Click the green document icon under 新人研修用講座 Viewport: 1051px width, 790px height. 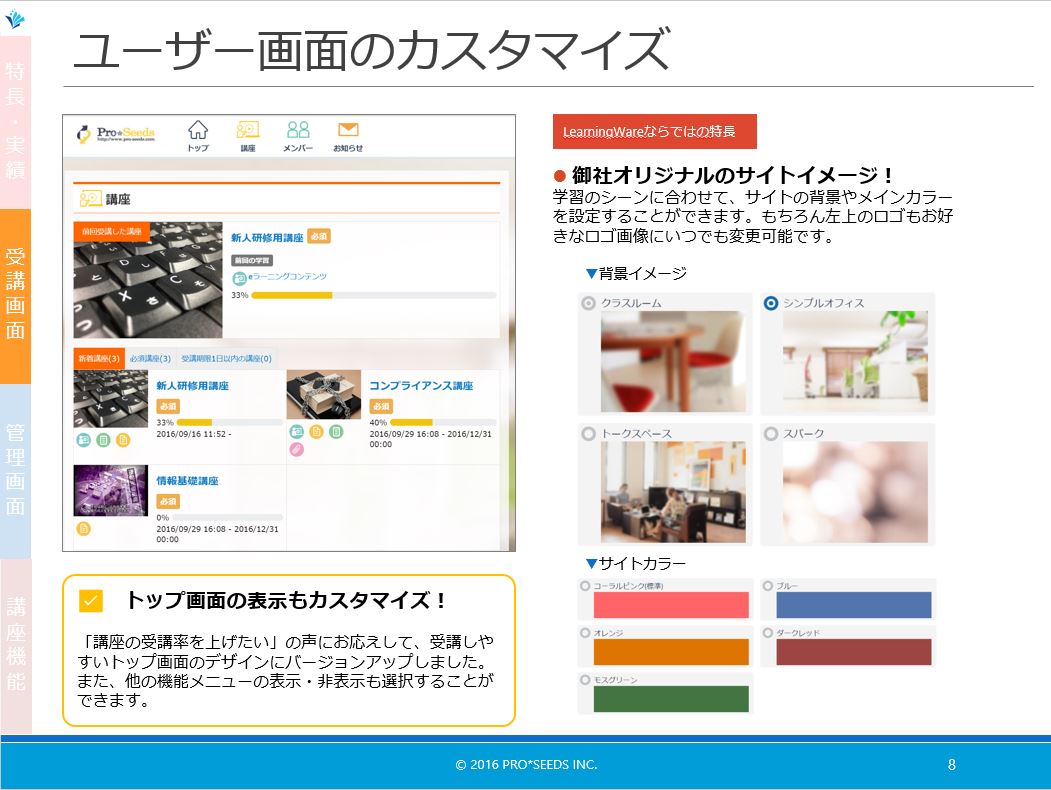pyautogui.click(x=101, y=437)
